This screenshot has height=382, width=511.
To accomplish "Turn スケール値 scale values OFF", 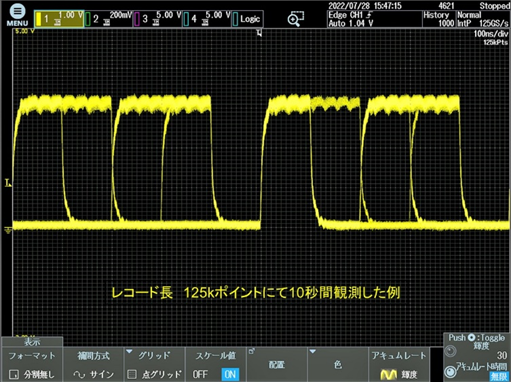I will (x=200, y=374).
